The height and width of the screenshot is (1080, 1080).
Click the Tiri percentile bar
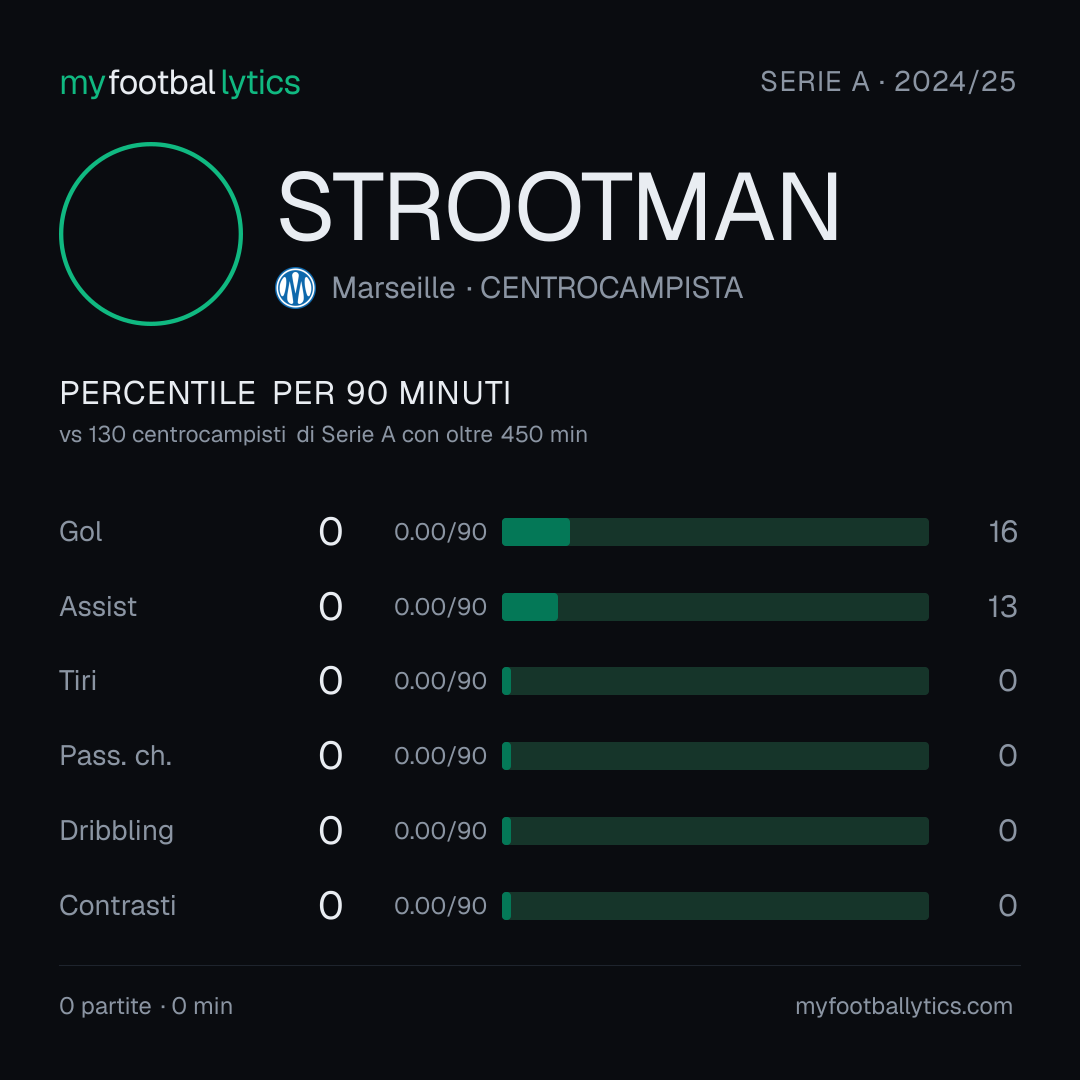(x=715, y=681)
